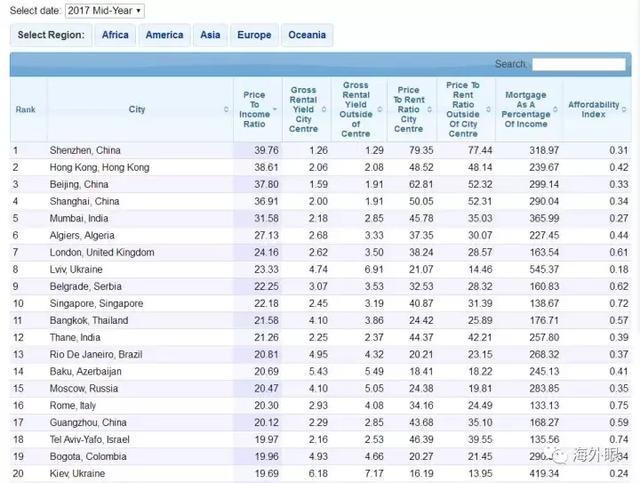Select the Rome, Italy row
The width and height of the screenshot is (640, 483).
[320, 405]
